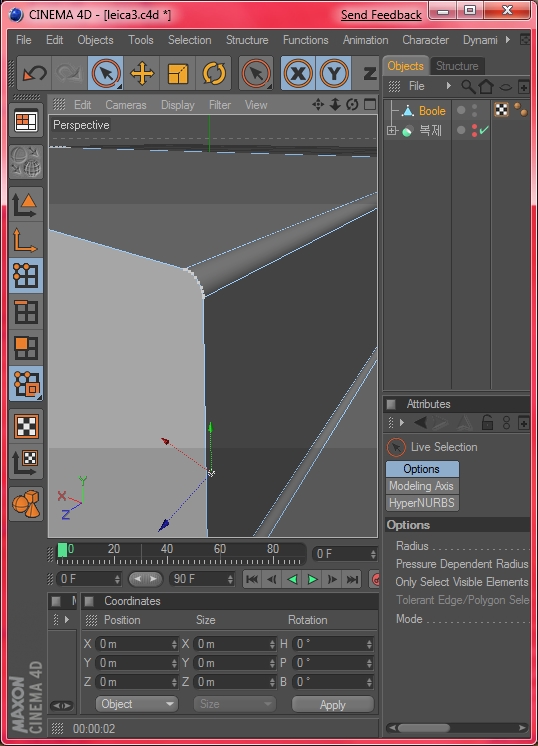Open the Objects menu
Image resolution: width=538 pixels, height=746 pixels.
pos(95,40)
